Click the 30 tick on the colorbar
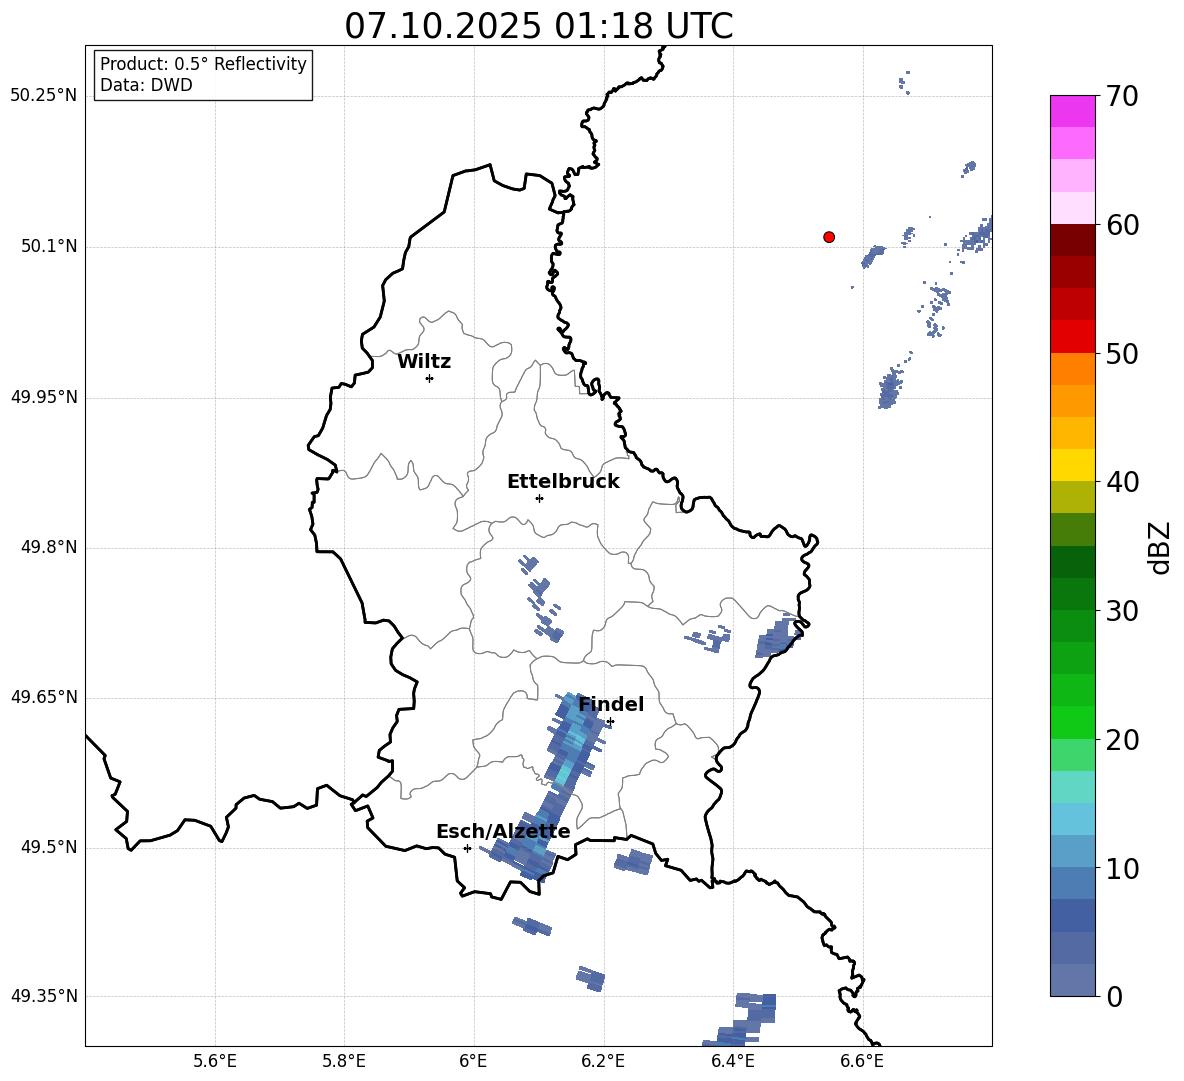Viewport: 1184px width, 1081px height. click(1122, 611)
